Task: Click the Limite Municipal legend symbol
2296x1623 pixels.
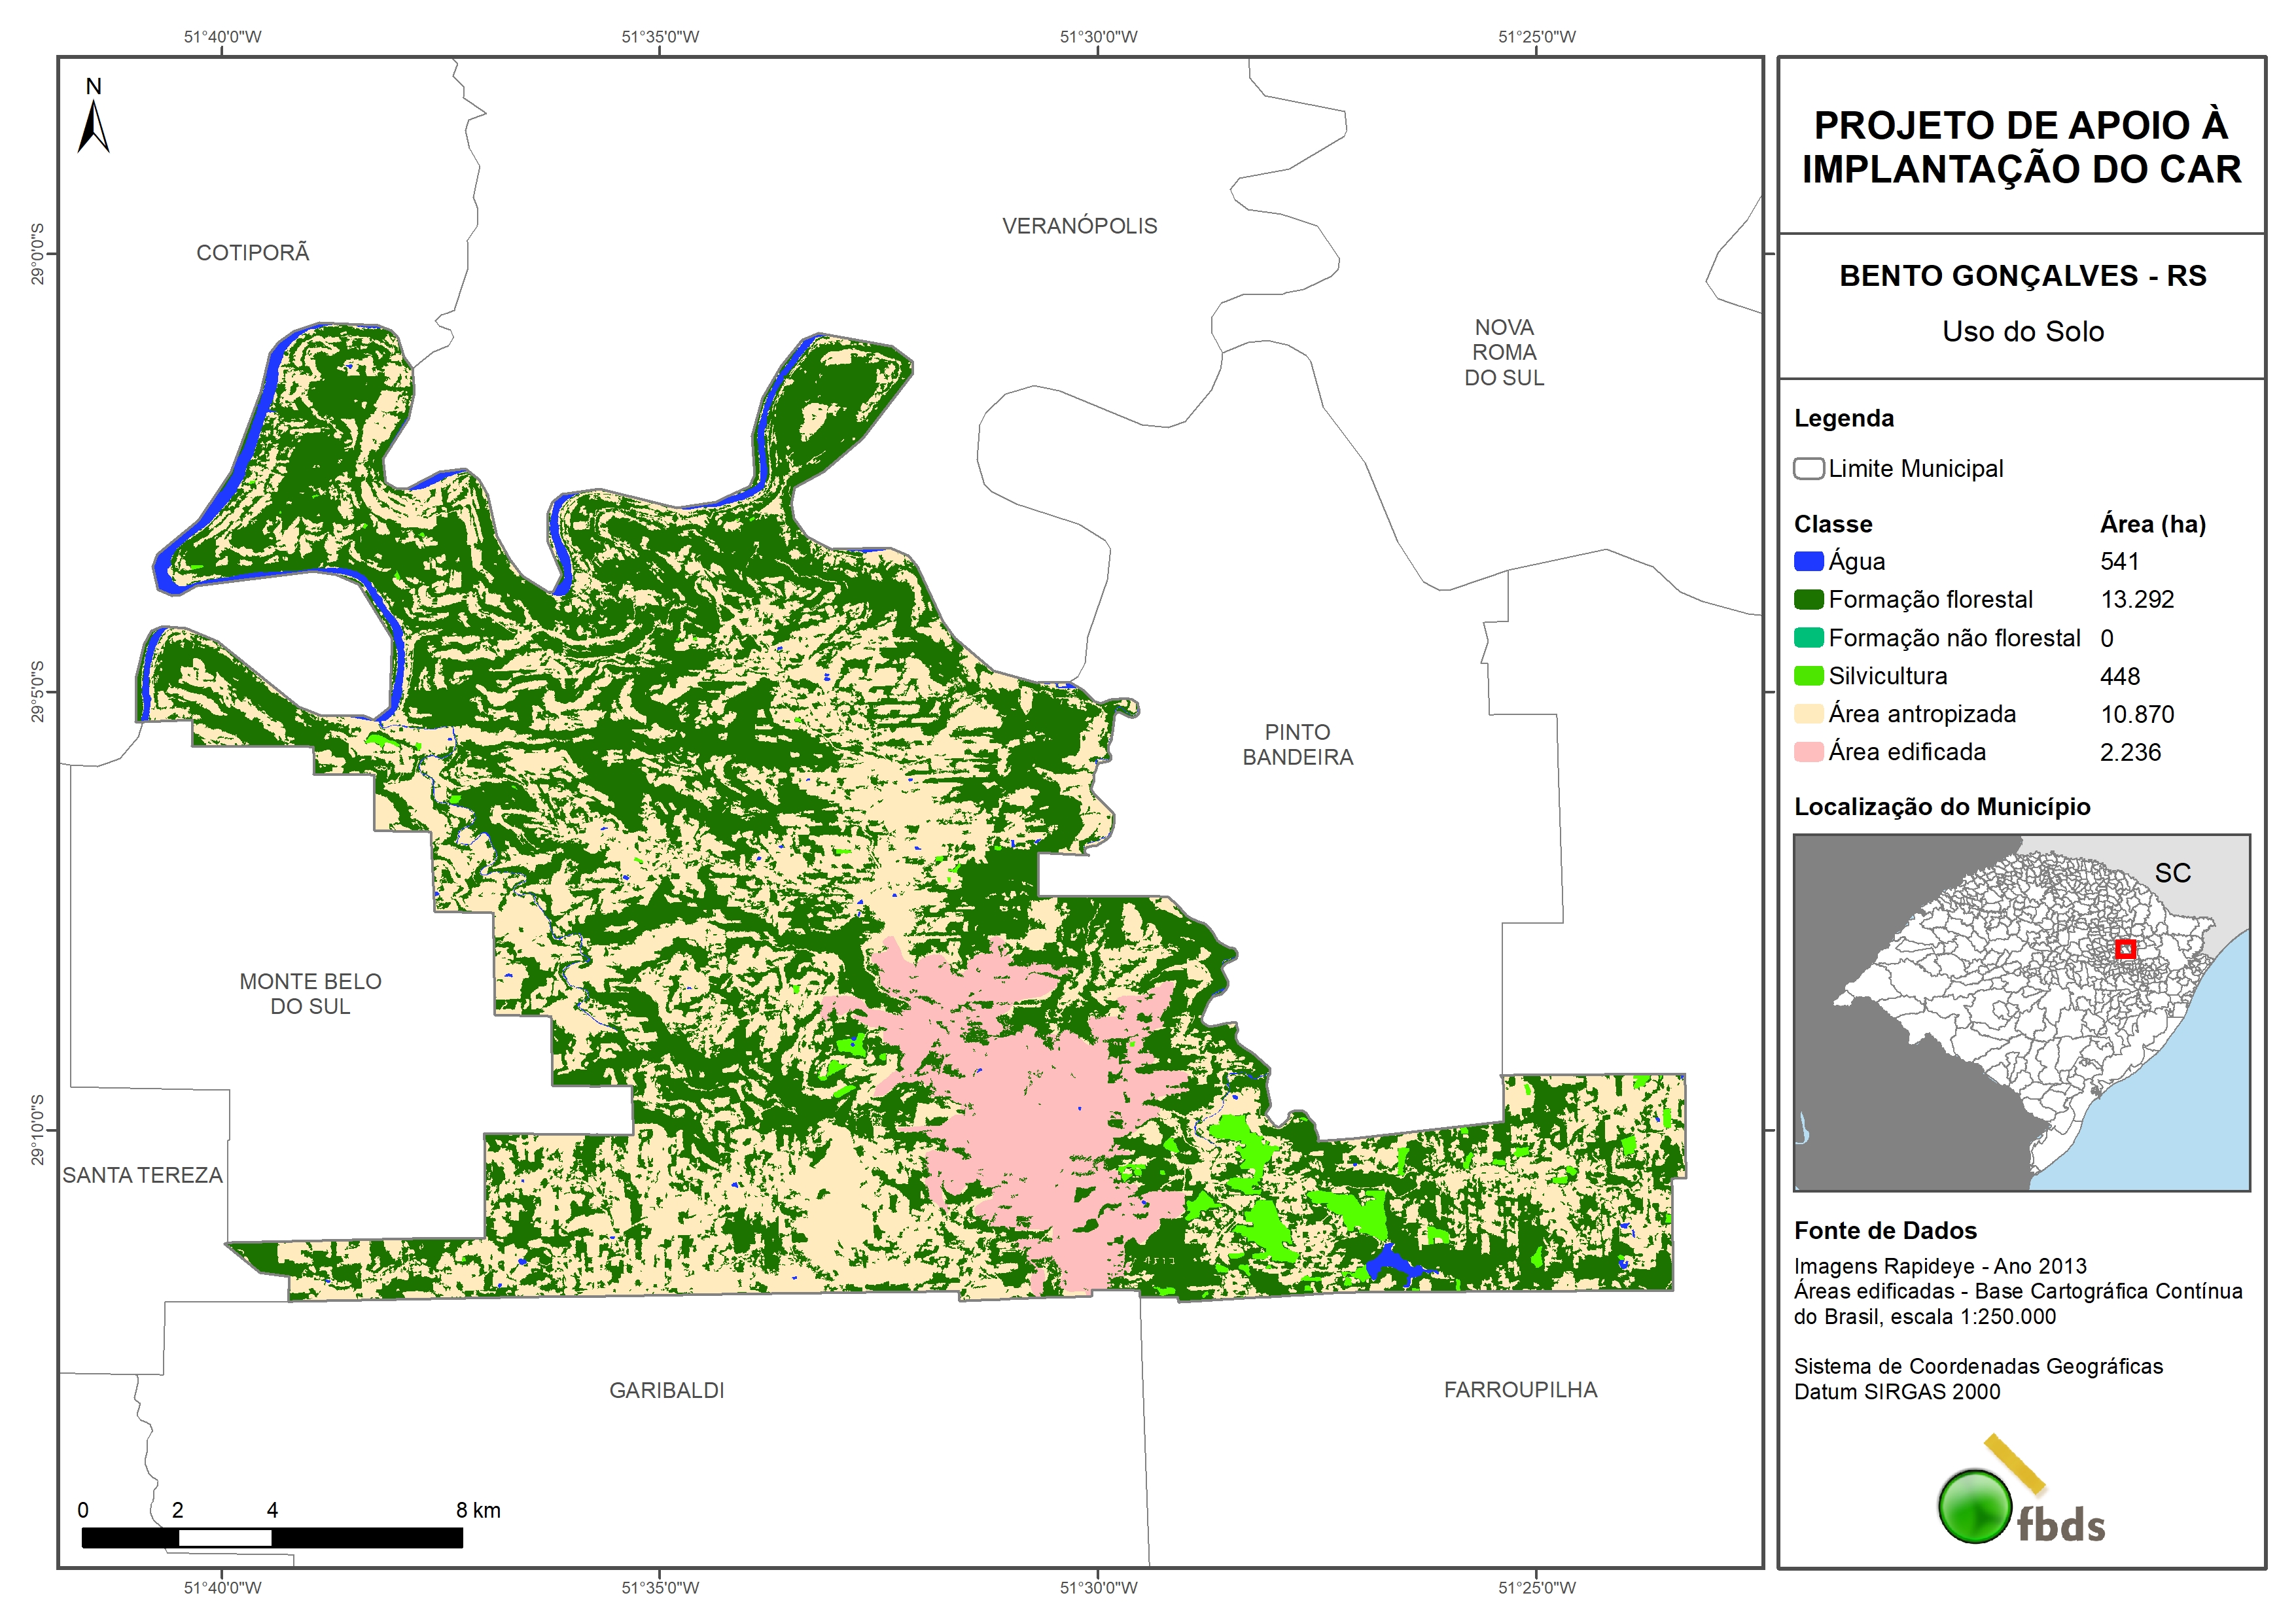Action: point(1808,469)
